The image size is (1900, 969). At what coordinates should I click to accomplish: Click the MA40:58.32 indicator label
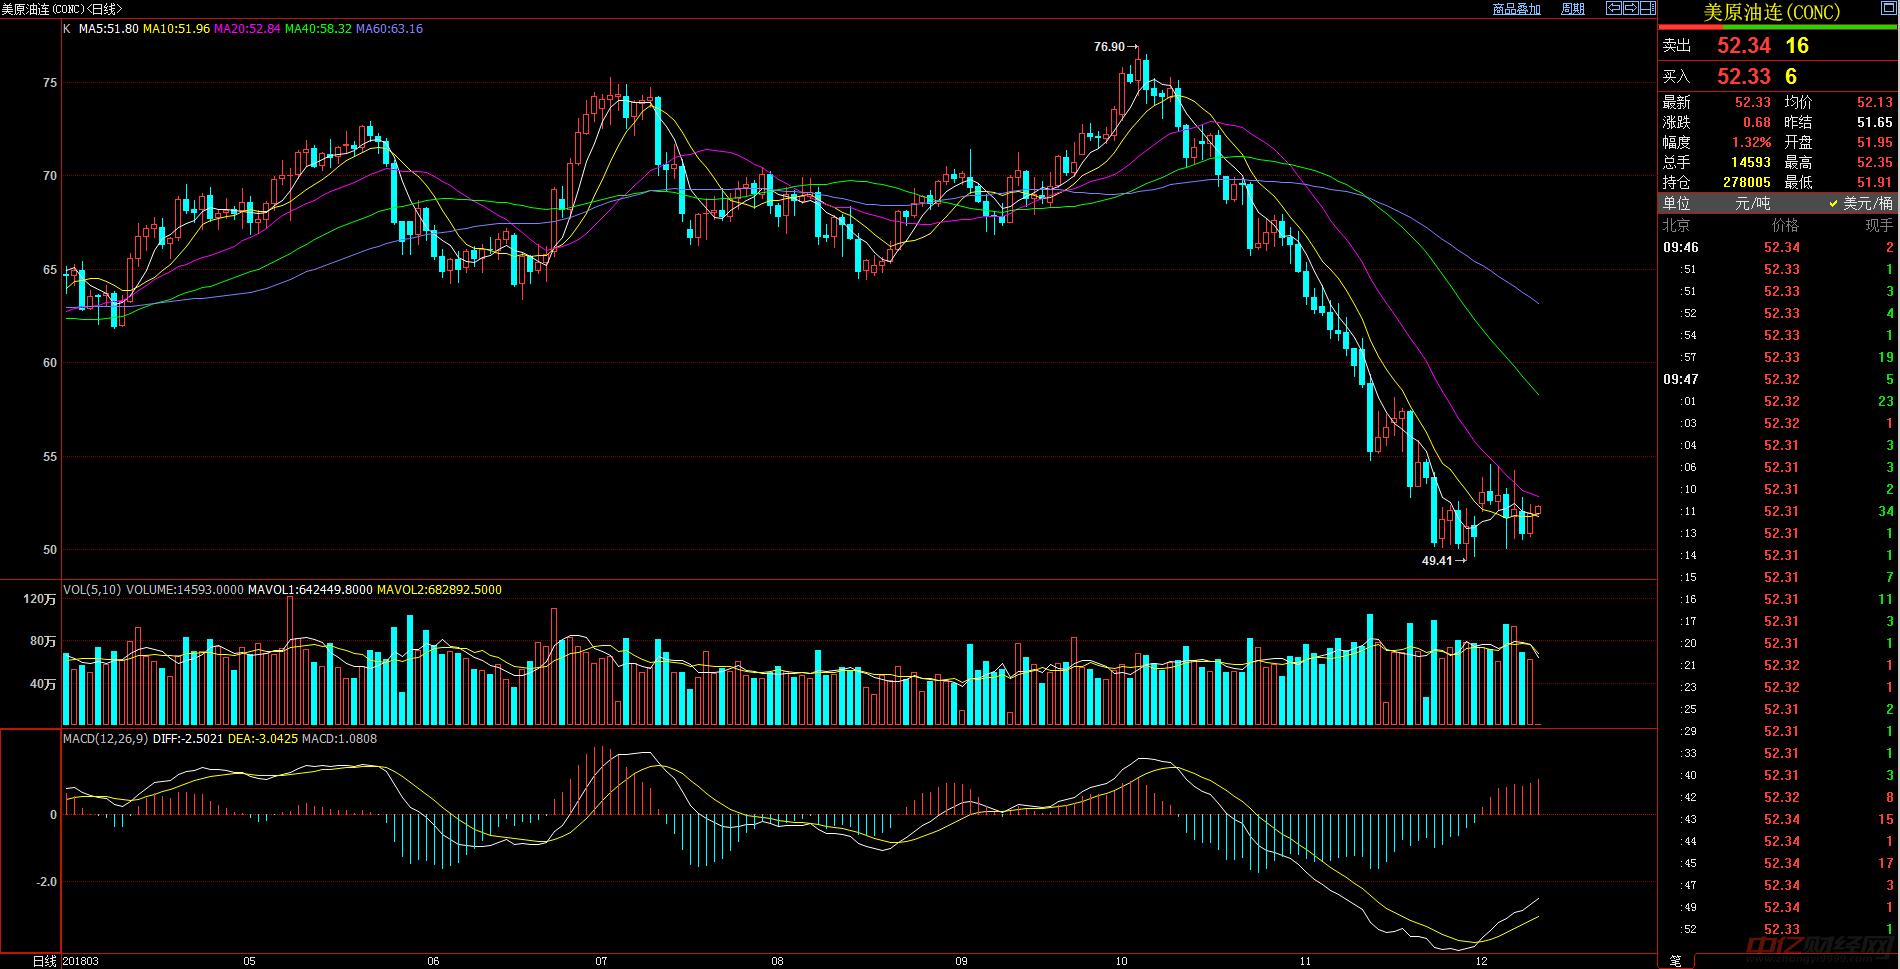coord(318,29)
